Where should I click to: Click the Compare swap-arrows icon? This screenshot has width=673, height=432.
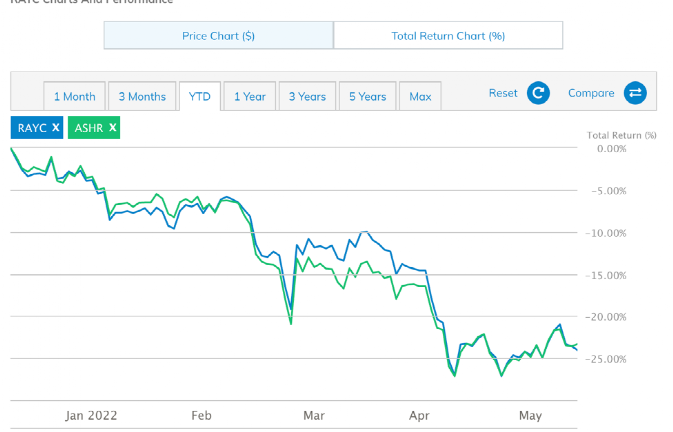click(x=635, y=93)
